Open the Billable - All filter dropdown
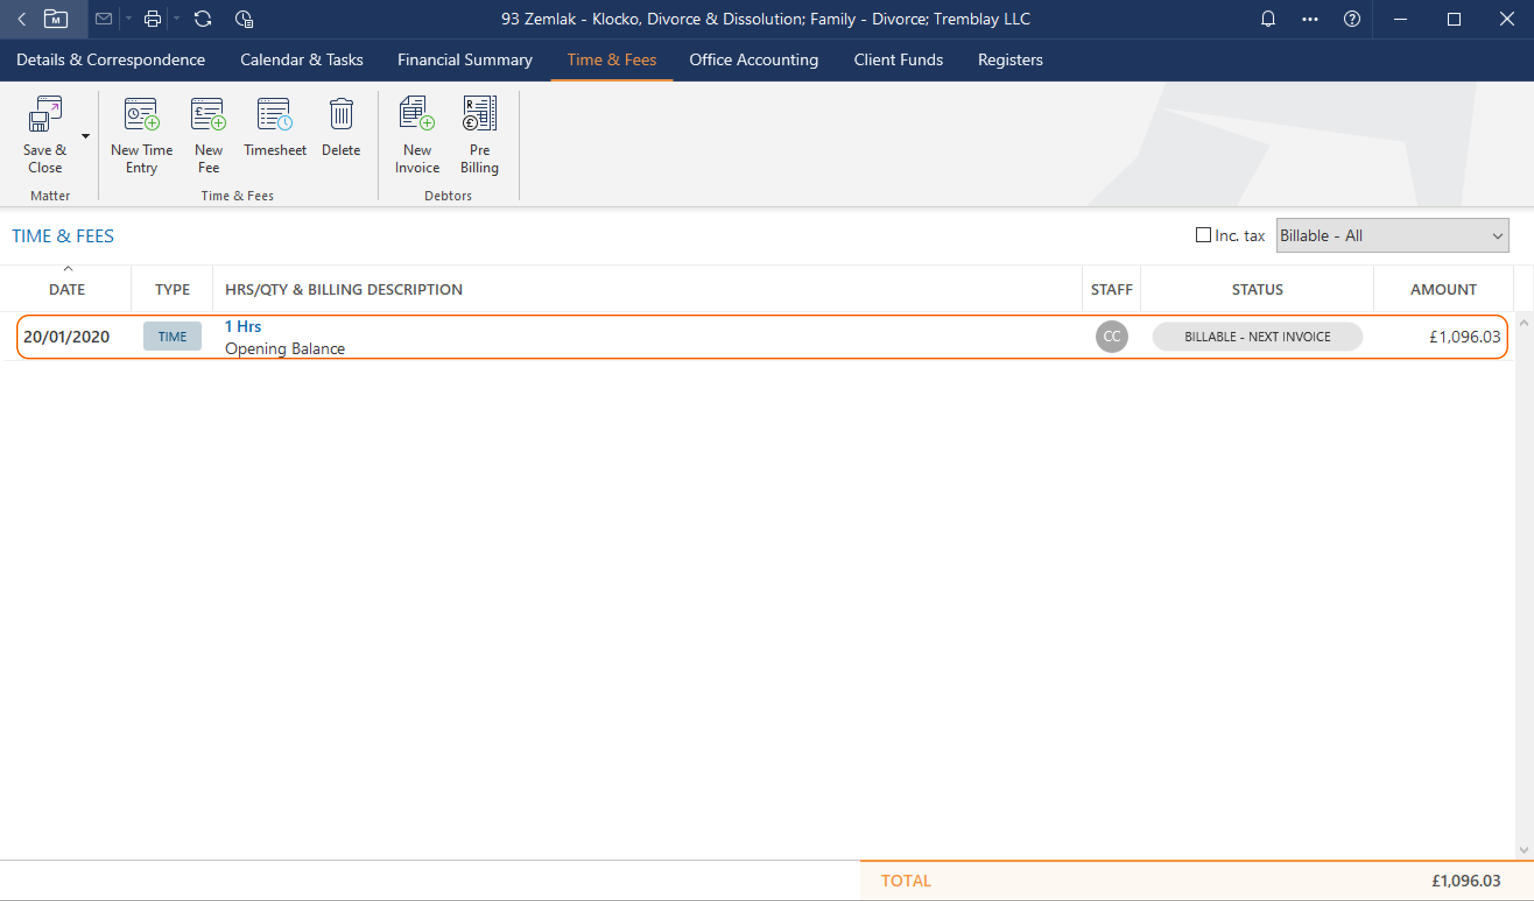 [x=1391, y=236]
